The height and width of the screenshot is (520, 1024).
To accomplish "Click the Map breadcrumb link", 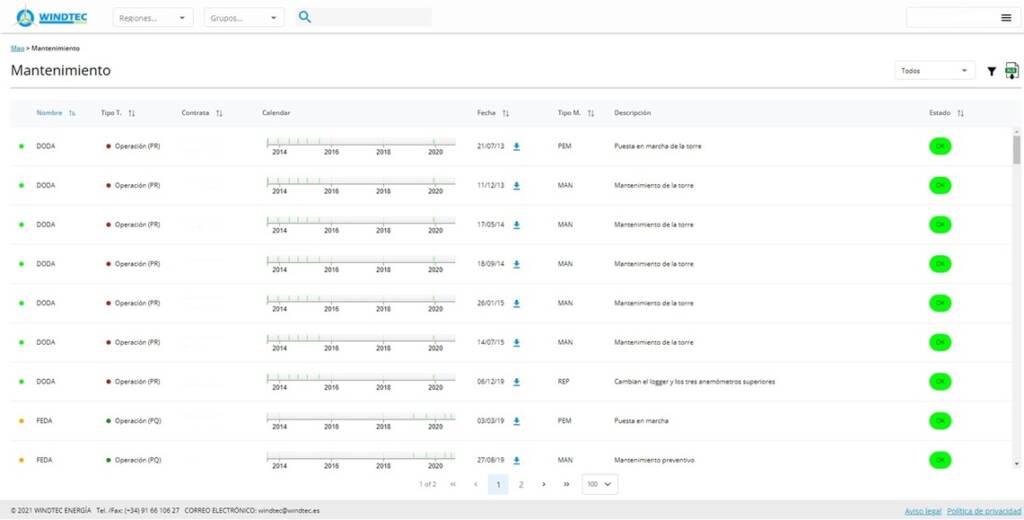I will pyautogui.click(x=17, y=48).
